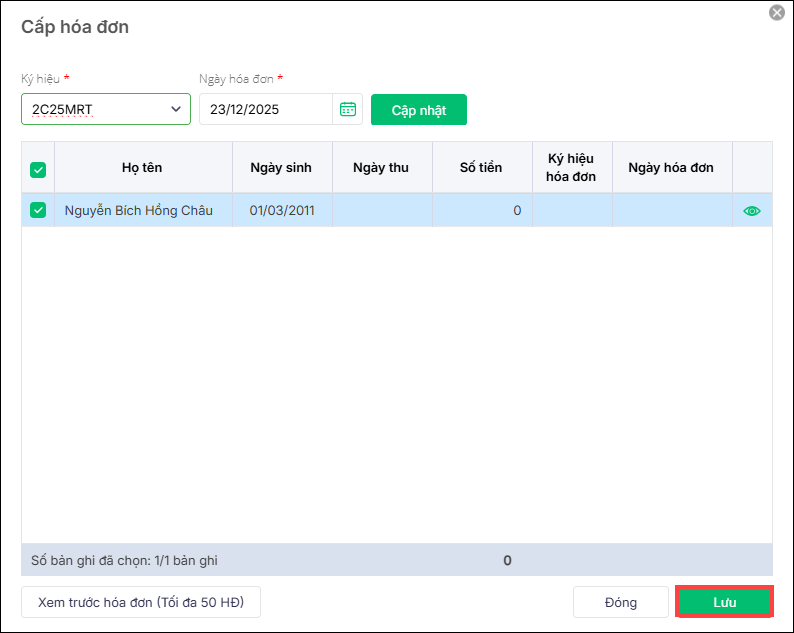Click the eye icon to view invoice

coord(752,211)
